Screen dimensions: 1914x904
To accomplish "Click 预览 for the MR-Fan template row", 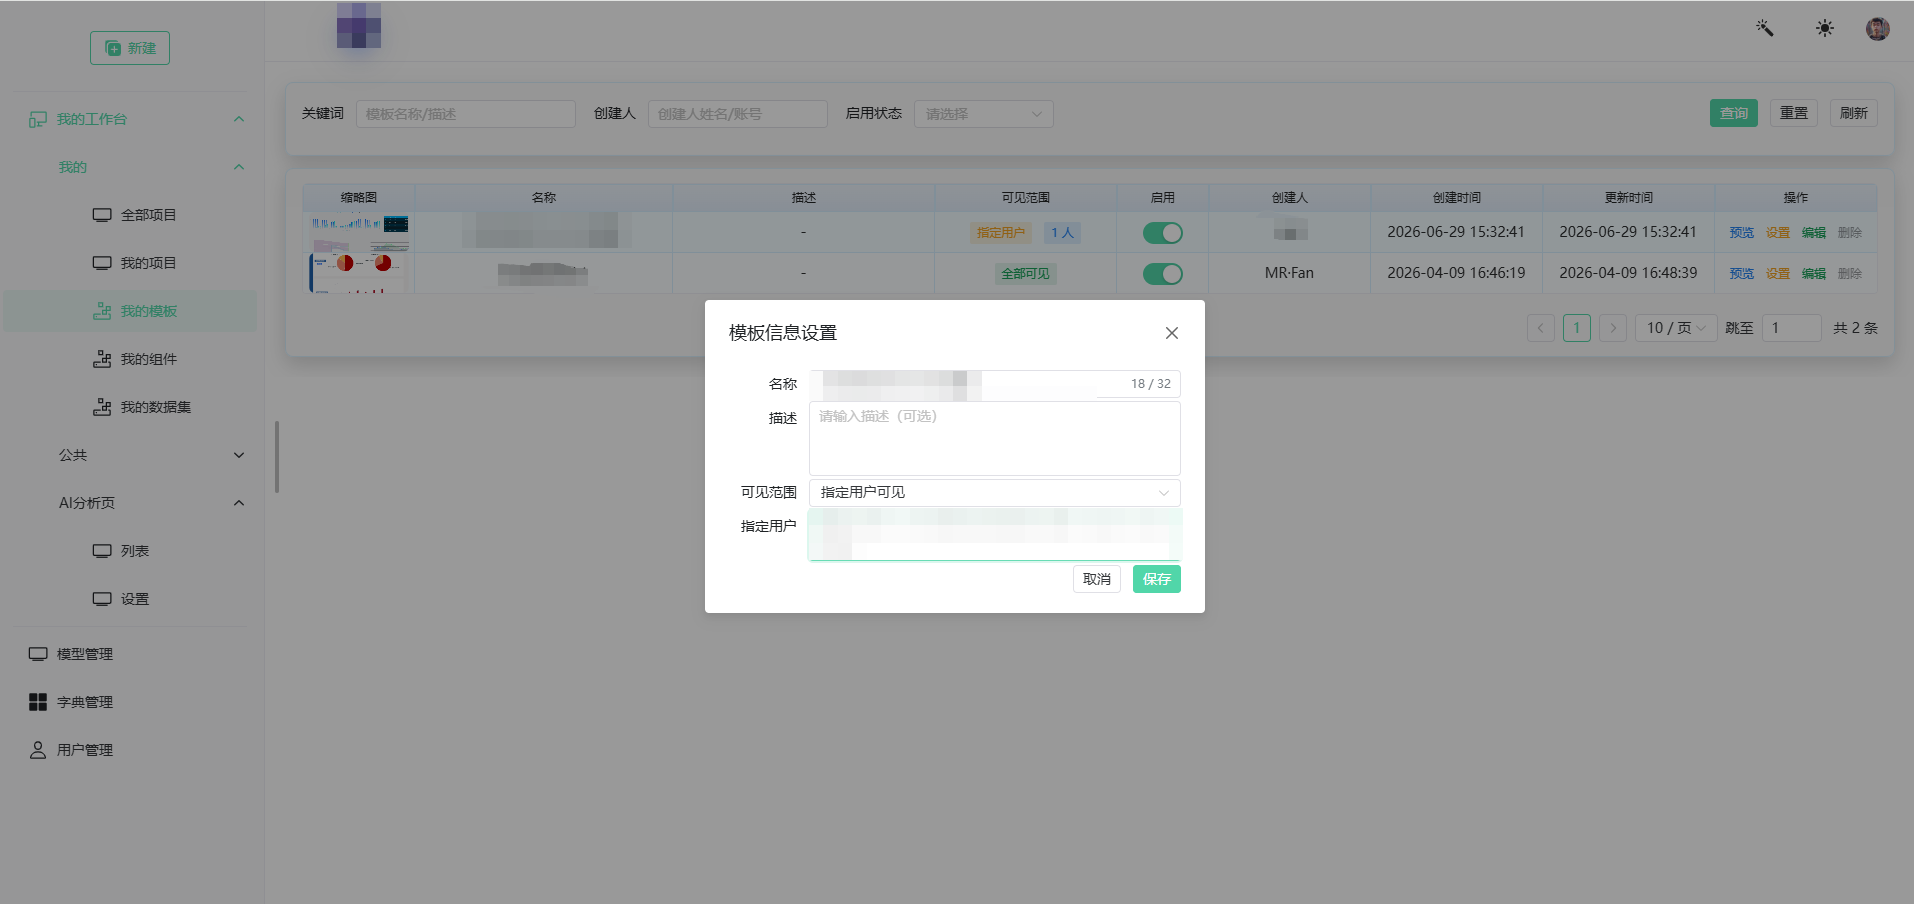I will (1742, 274).
